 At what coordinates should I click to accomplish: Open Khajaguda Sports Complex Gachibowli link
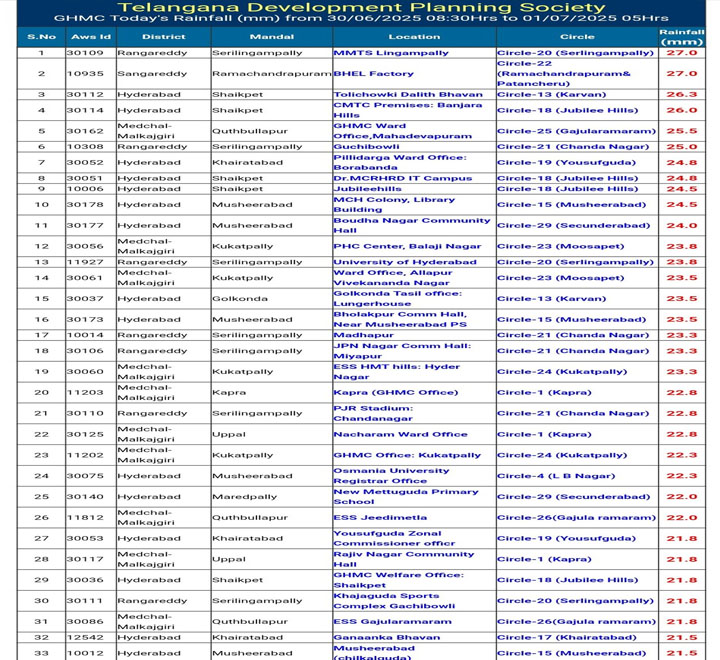tap(394, 601)
